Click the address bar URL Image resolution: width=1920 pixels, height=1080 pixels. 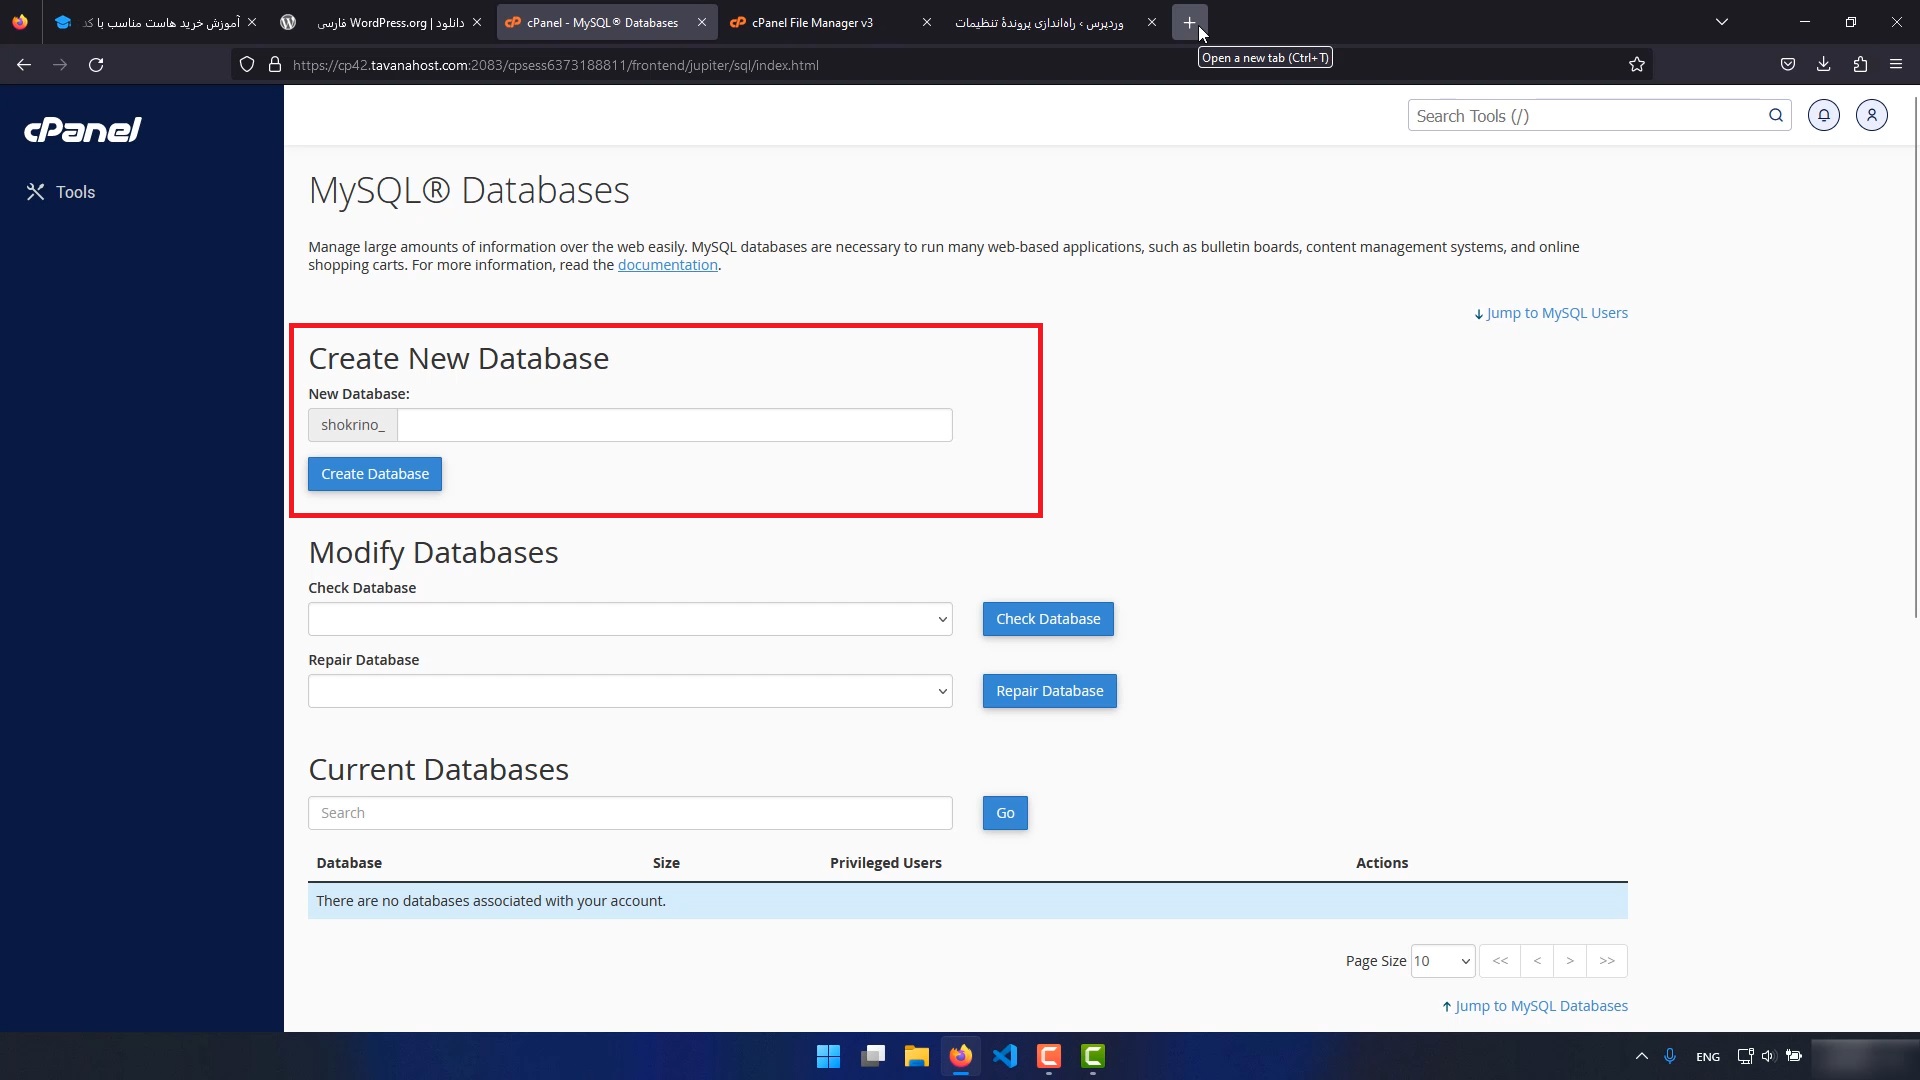pyautogui.click(x=556, y=65)
